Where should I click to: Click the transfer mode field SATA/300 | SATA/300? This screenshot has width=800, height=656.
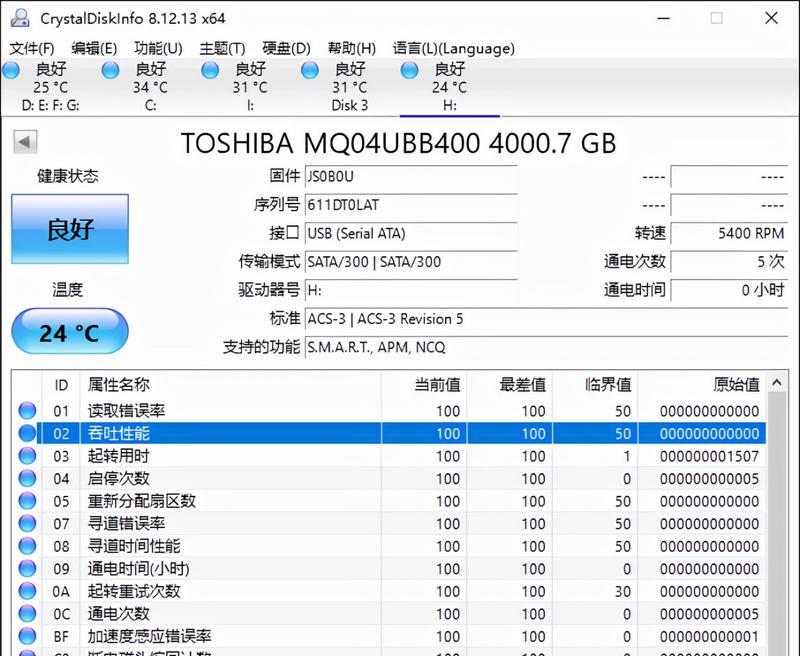(x=411, y=262)
